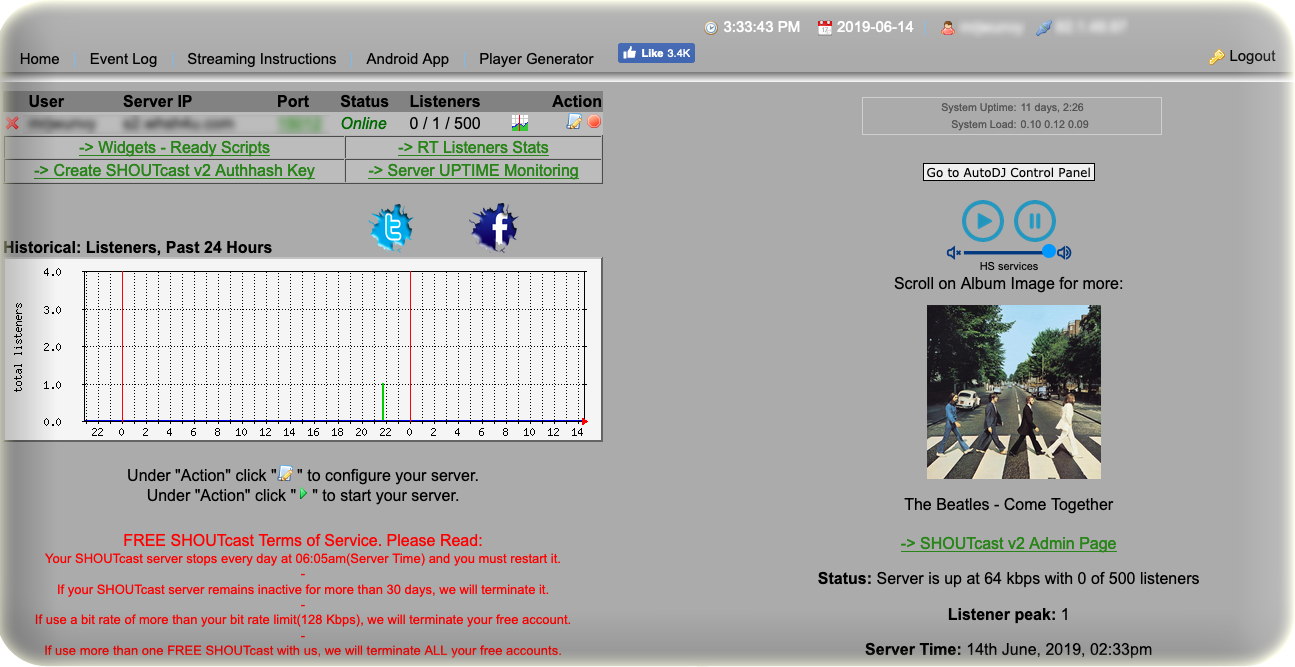Click the Port column header

[293, 101]
